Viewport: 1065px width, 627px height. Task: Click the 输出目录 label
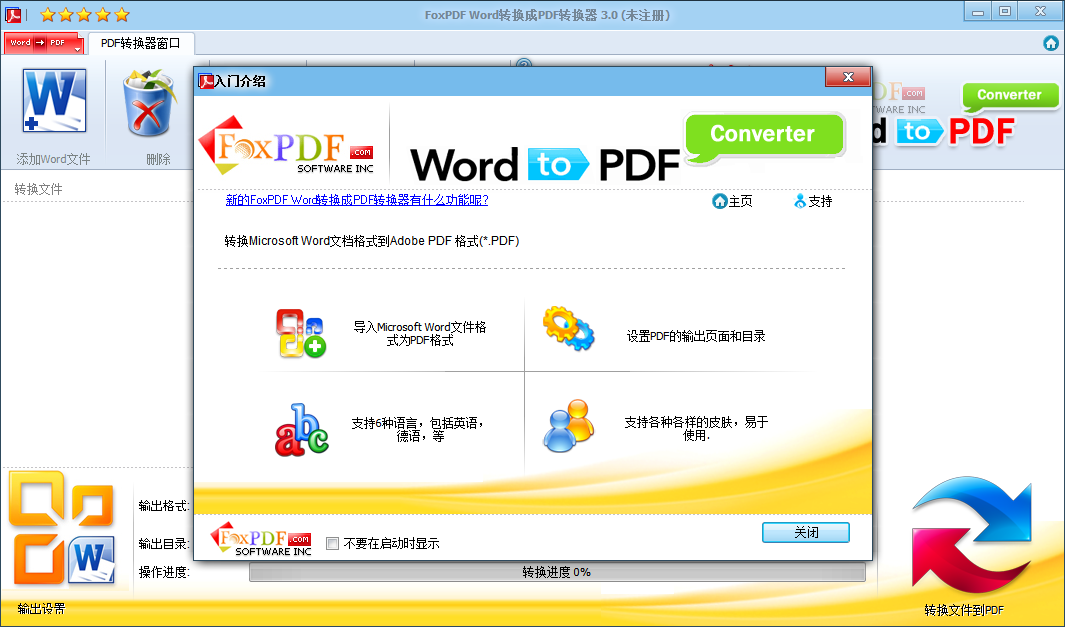click(164, 543)
